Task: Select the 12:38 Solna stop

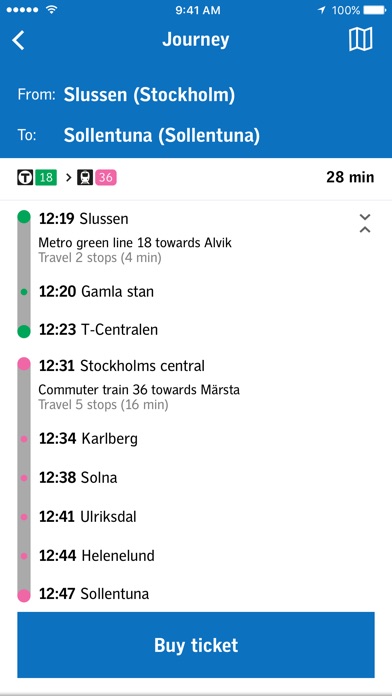Action: point(78,478)
